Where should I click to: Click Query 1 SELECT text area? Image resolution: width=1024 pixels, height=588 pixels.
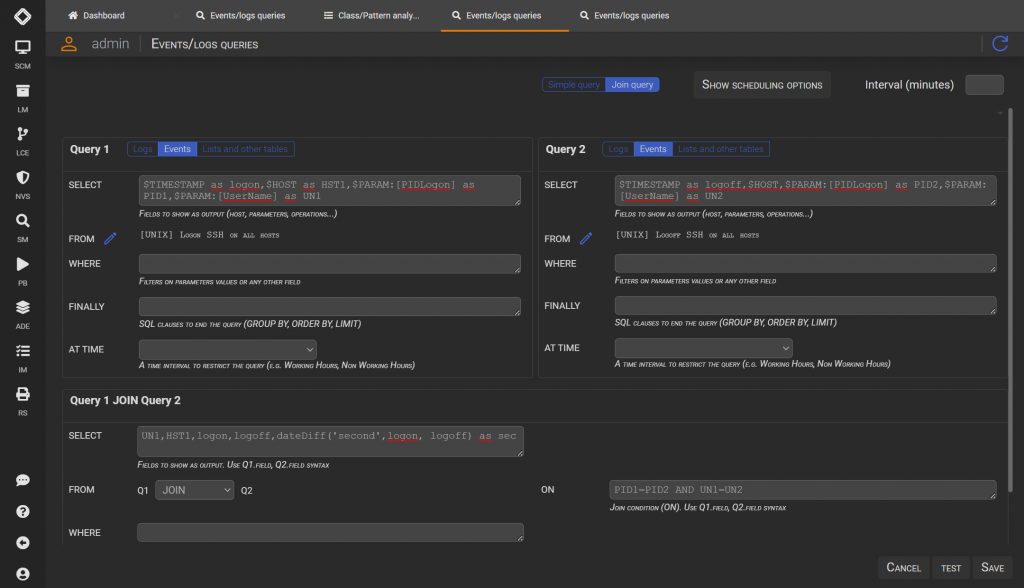click(330, 190)
